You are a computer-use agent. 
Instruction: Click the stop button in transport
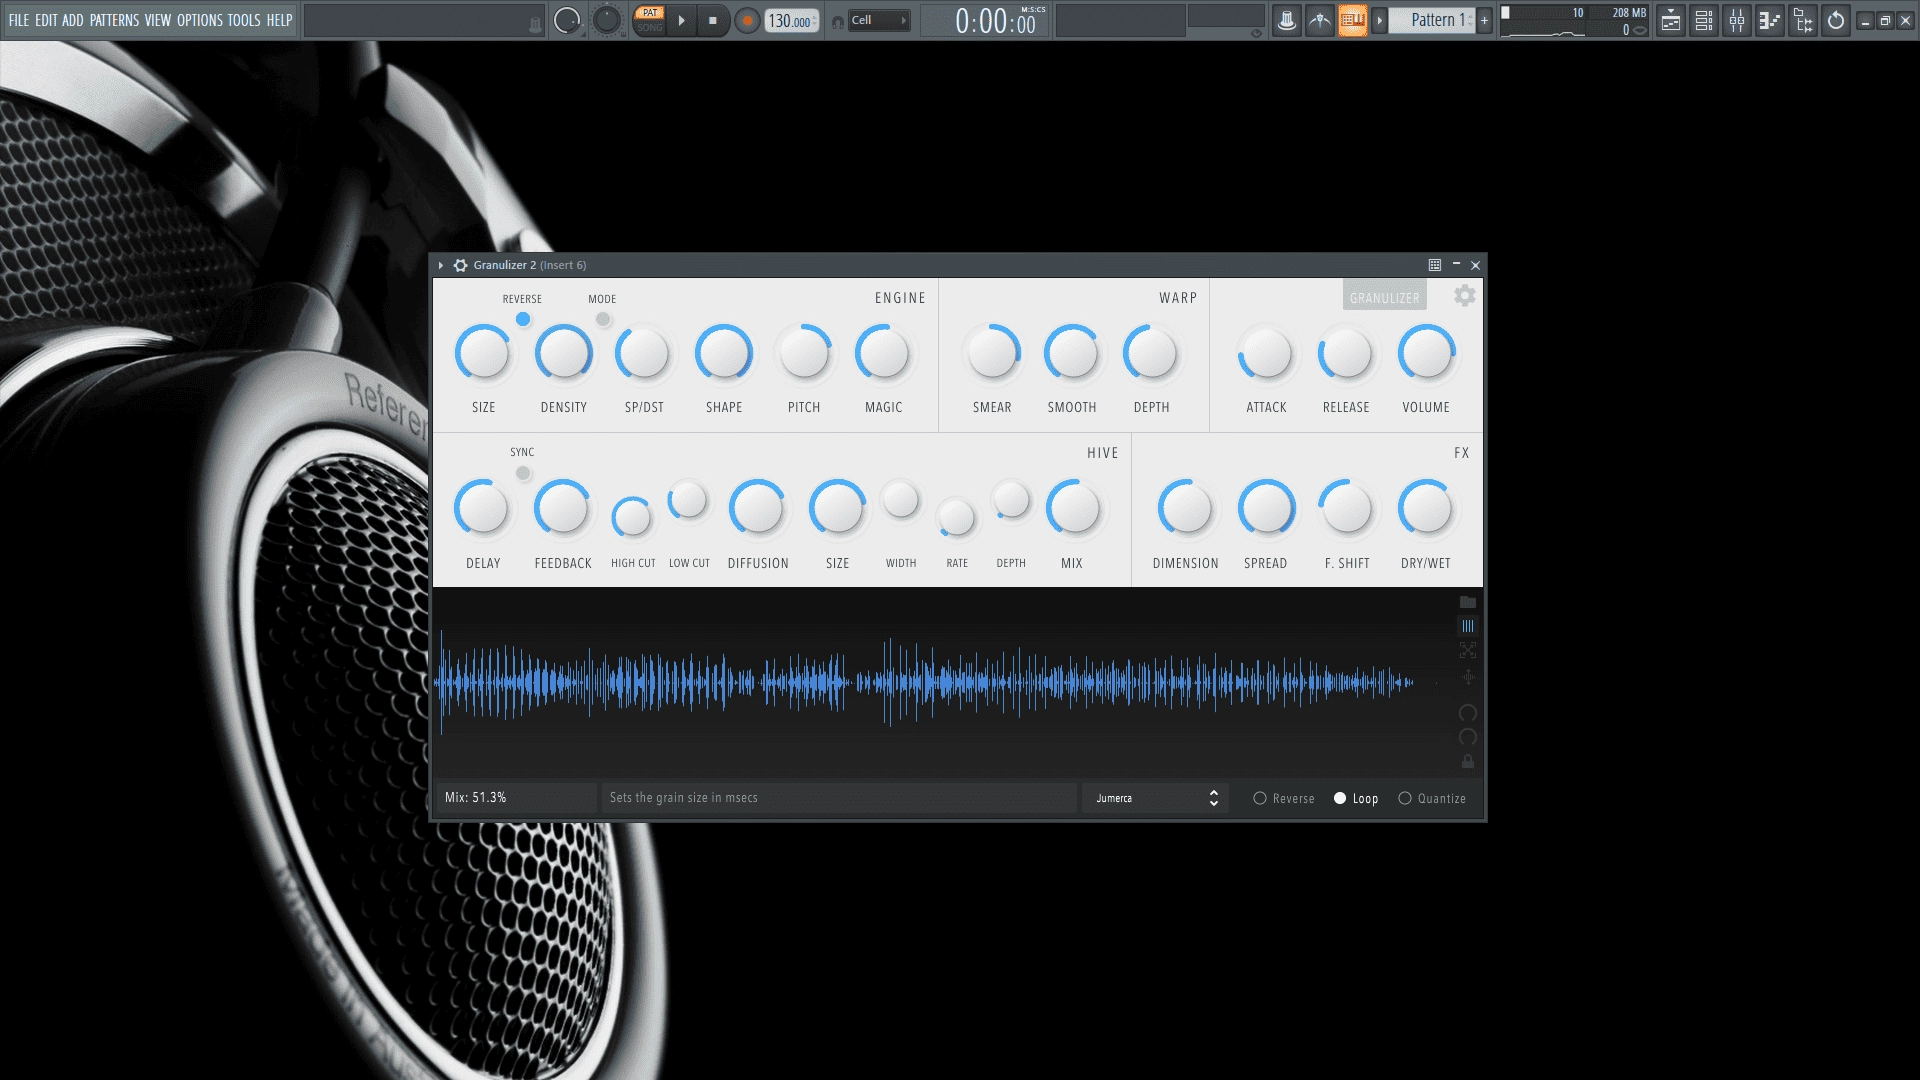pos(713,20)
